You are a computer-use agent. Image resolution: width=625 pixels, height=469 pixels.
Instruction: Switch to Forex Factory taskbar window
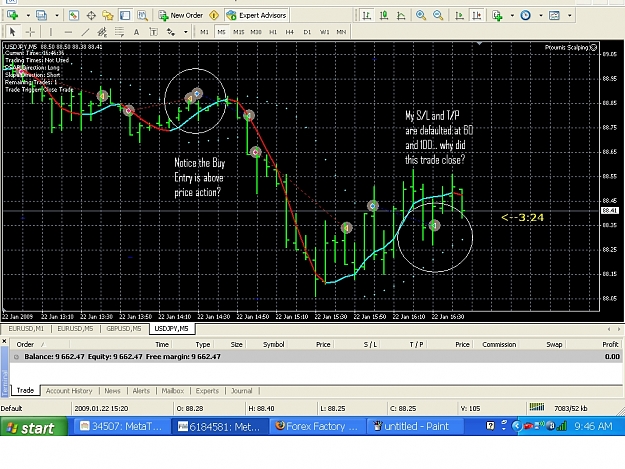pos(317,427)
